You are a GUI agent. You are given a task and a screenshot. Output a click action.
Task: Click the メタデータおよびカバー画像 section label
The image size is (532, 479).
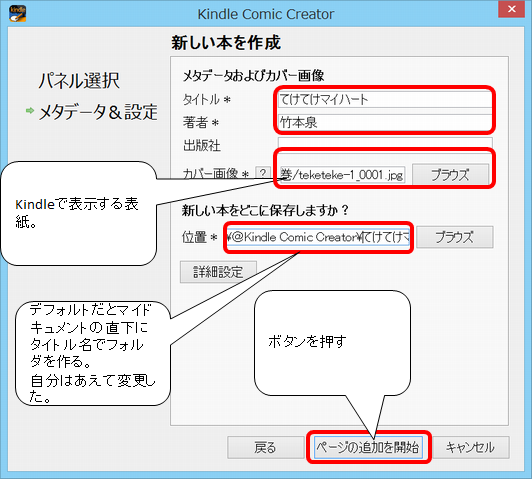(x=253, y=75)
